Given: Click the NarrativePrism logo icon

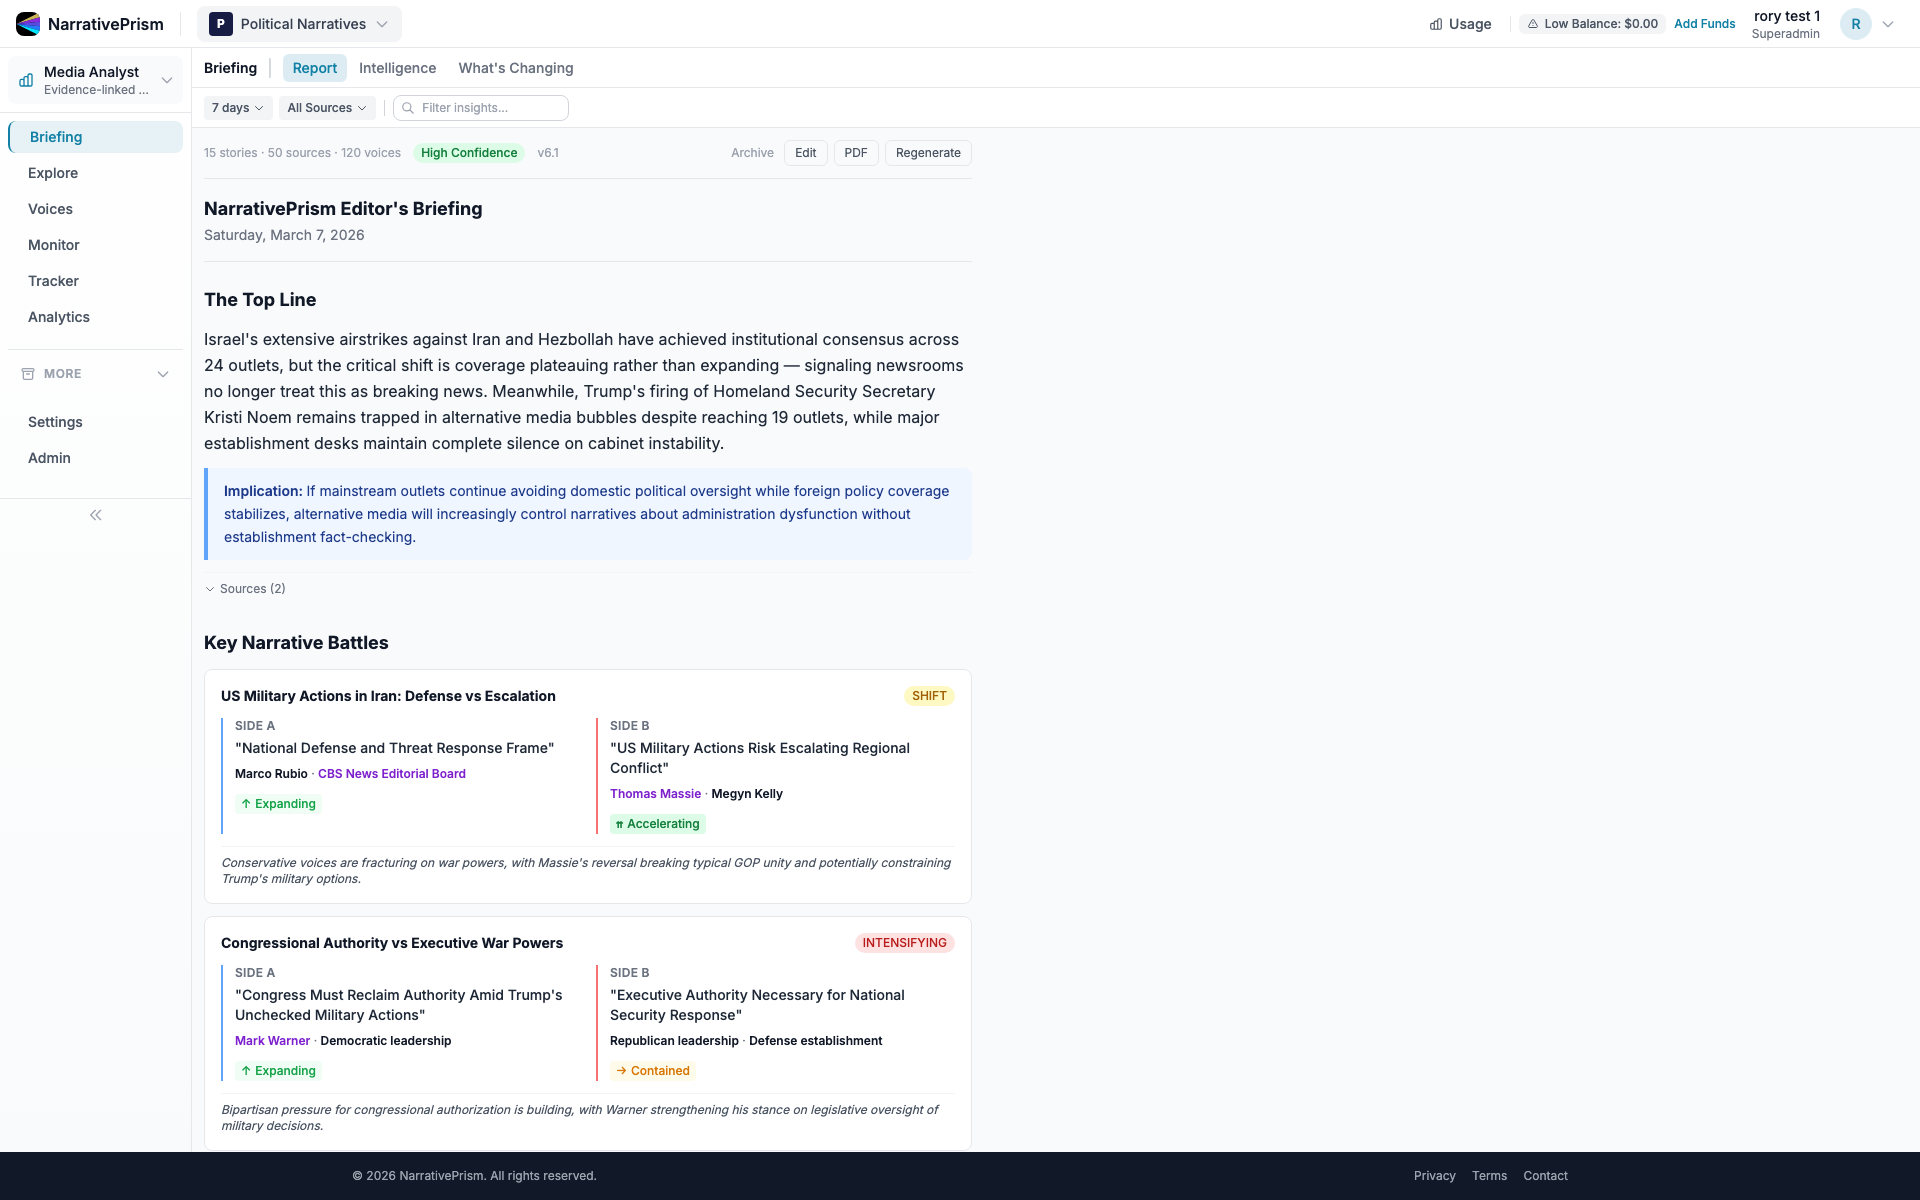Looking at the screenshot, I should pos(27,23).
